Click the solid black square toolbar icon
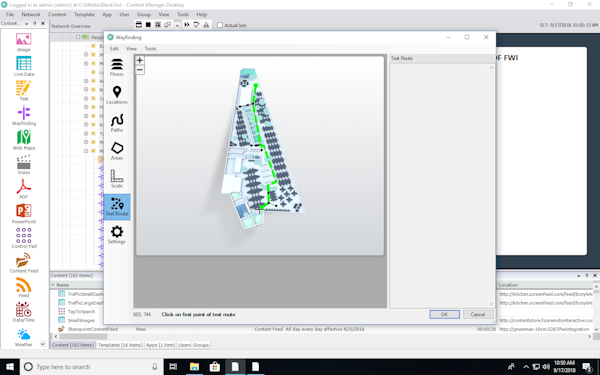The height and width of the screenshot is (375, 600). coord(148,25)
